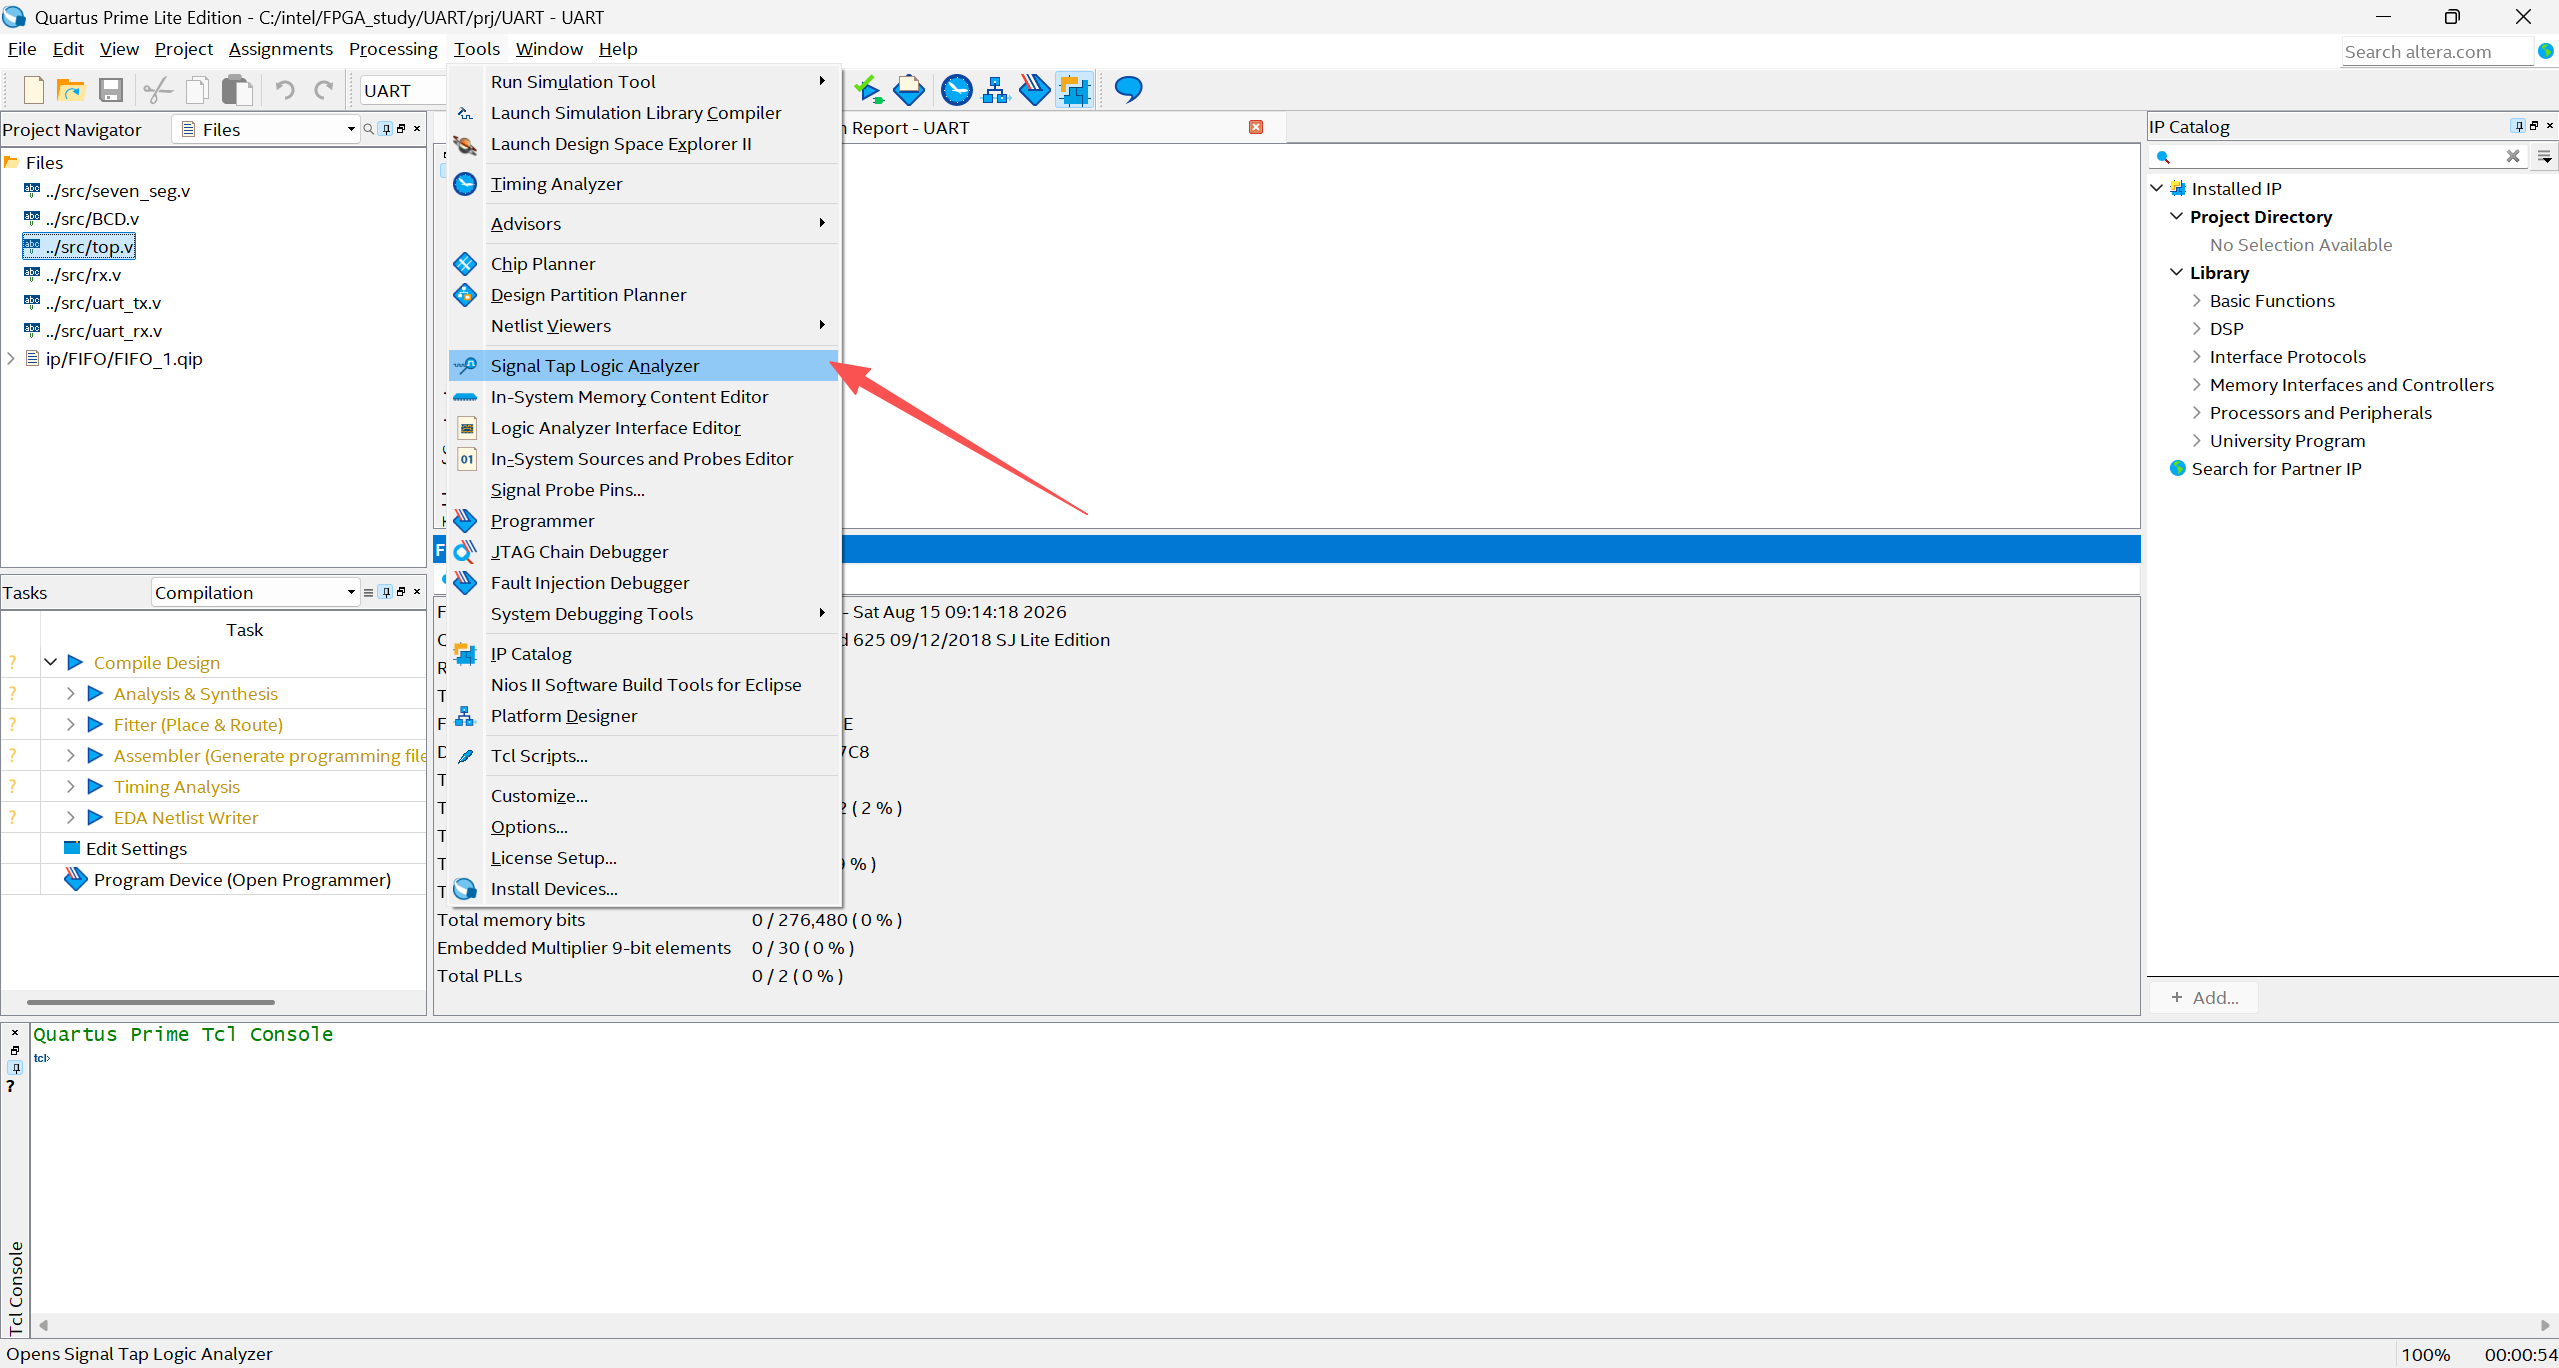Click the green checkmark run toolbar icon
Image resolution: width=2559 pixels, height=1368 pixels.
tap(868, 90)
